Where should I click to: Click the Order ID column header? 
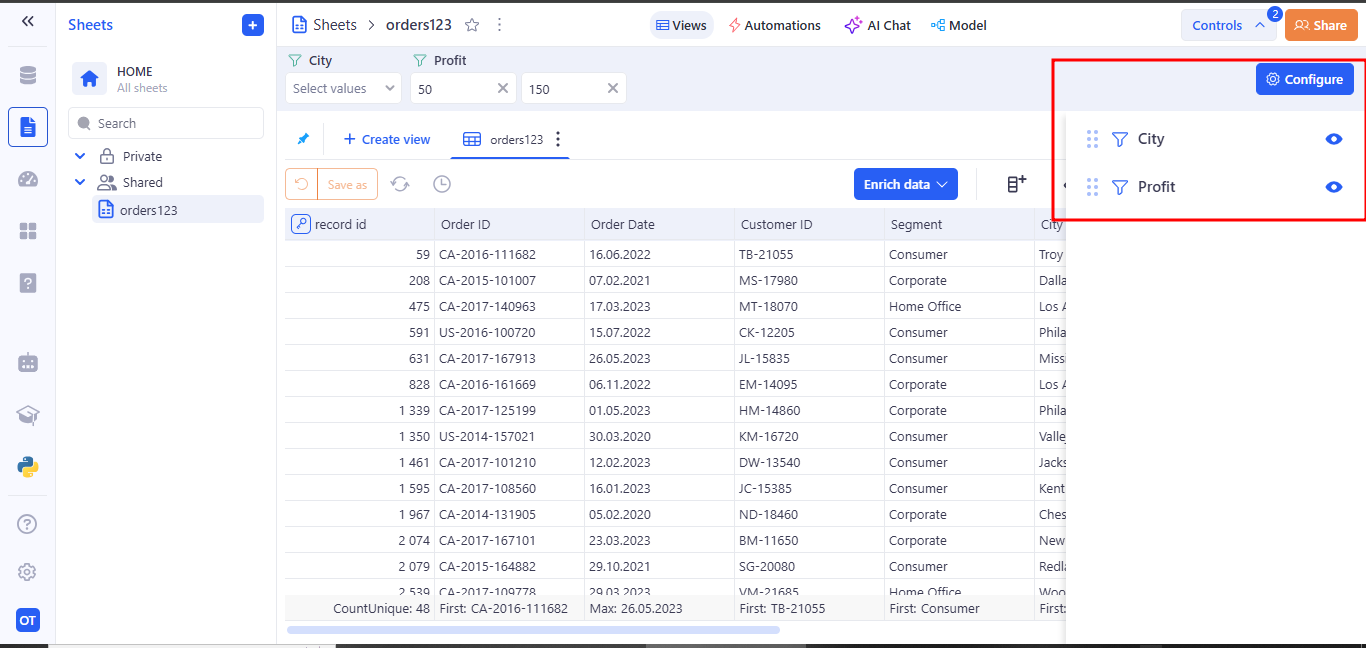tap(510, 224)
